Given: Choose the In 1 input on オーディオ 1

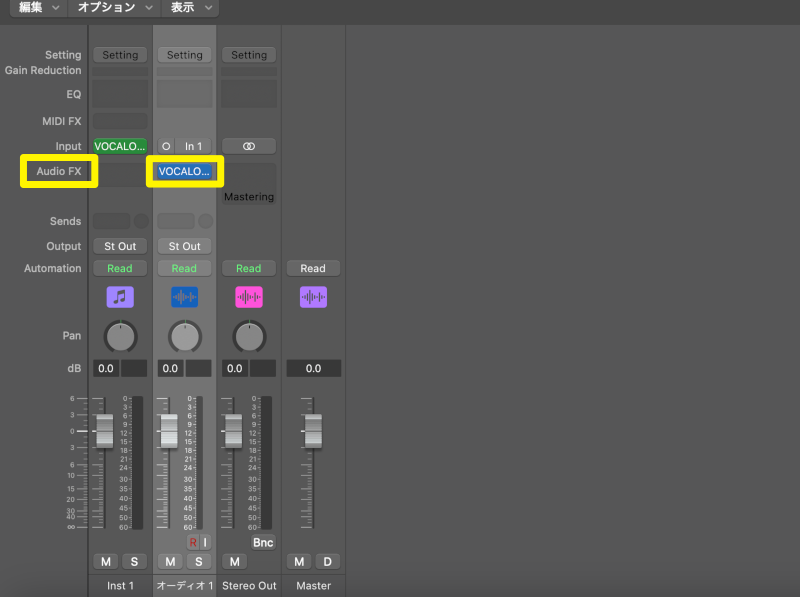Looking at the screenshot, I should point(193,146).
